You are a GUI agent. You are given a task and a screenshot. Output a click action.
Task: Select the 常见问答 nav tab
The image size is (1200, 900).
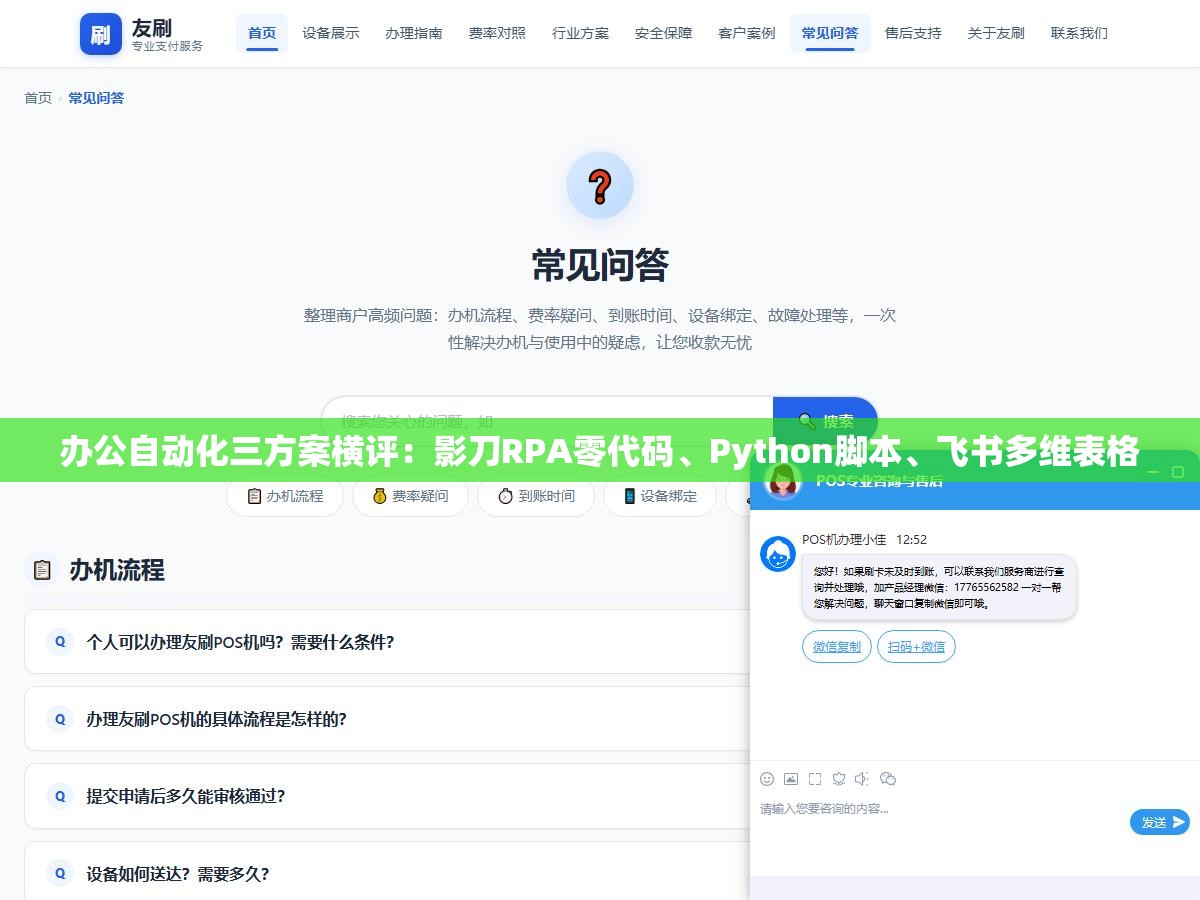(x=830, y=33)
